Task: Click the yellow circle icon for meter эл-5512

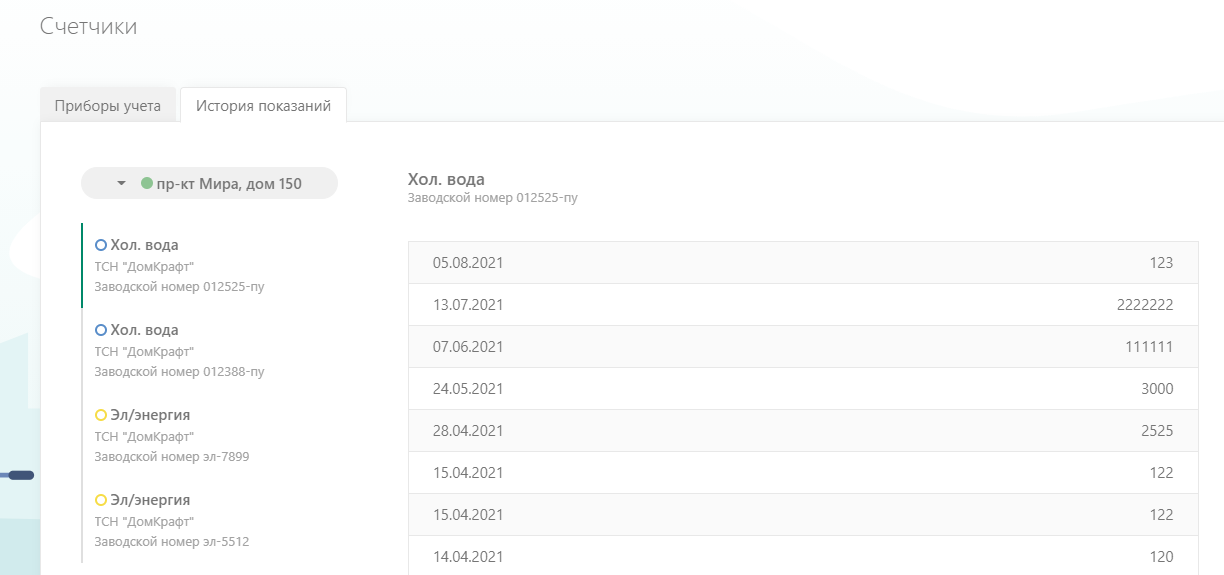Action: tap(100, 500)
